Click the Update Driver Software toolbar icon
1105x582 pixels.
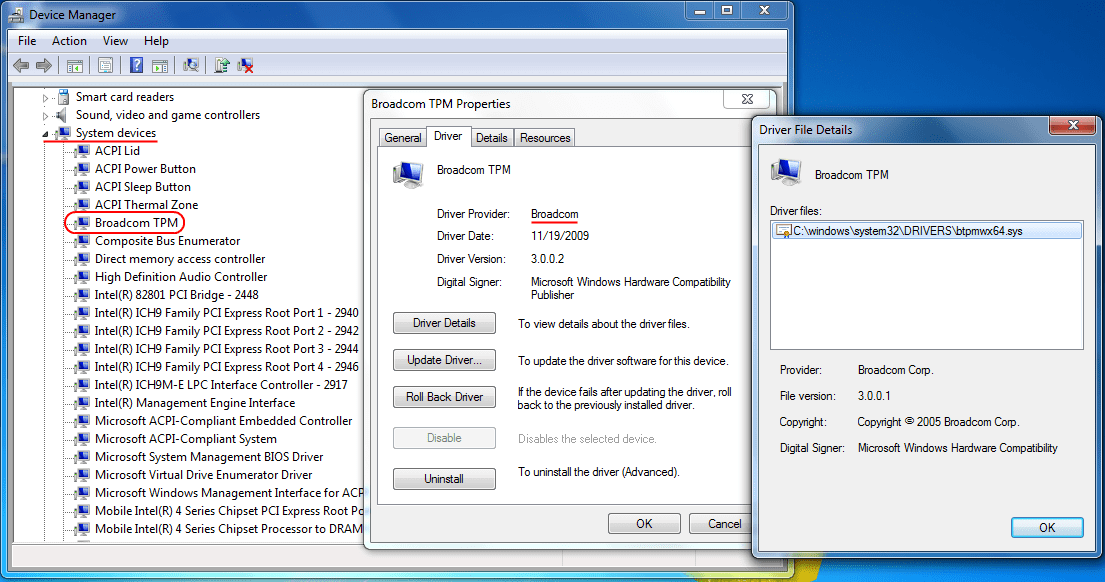click(222, 66)
